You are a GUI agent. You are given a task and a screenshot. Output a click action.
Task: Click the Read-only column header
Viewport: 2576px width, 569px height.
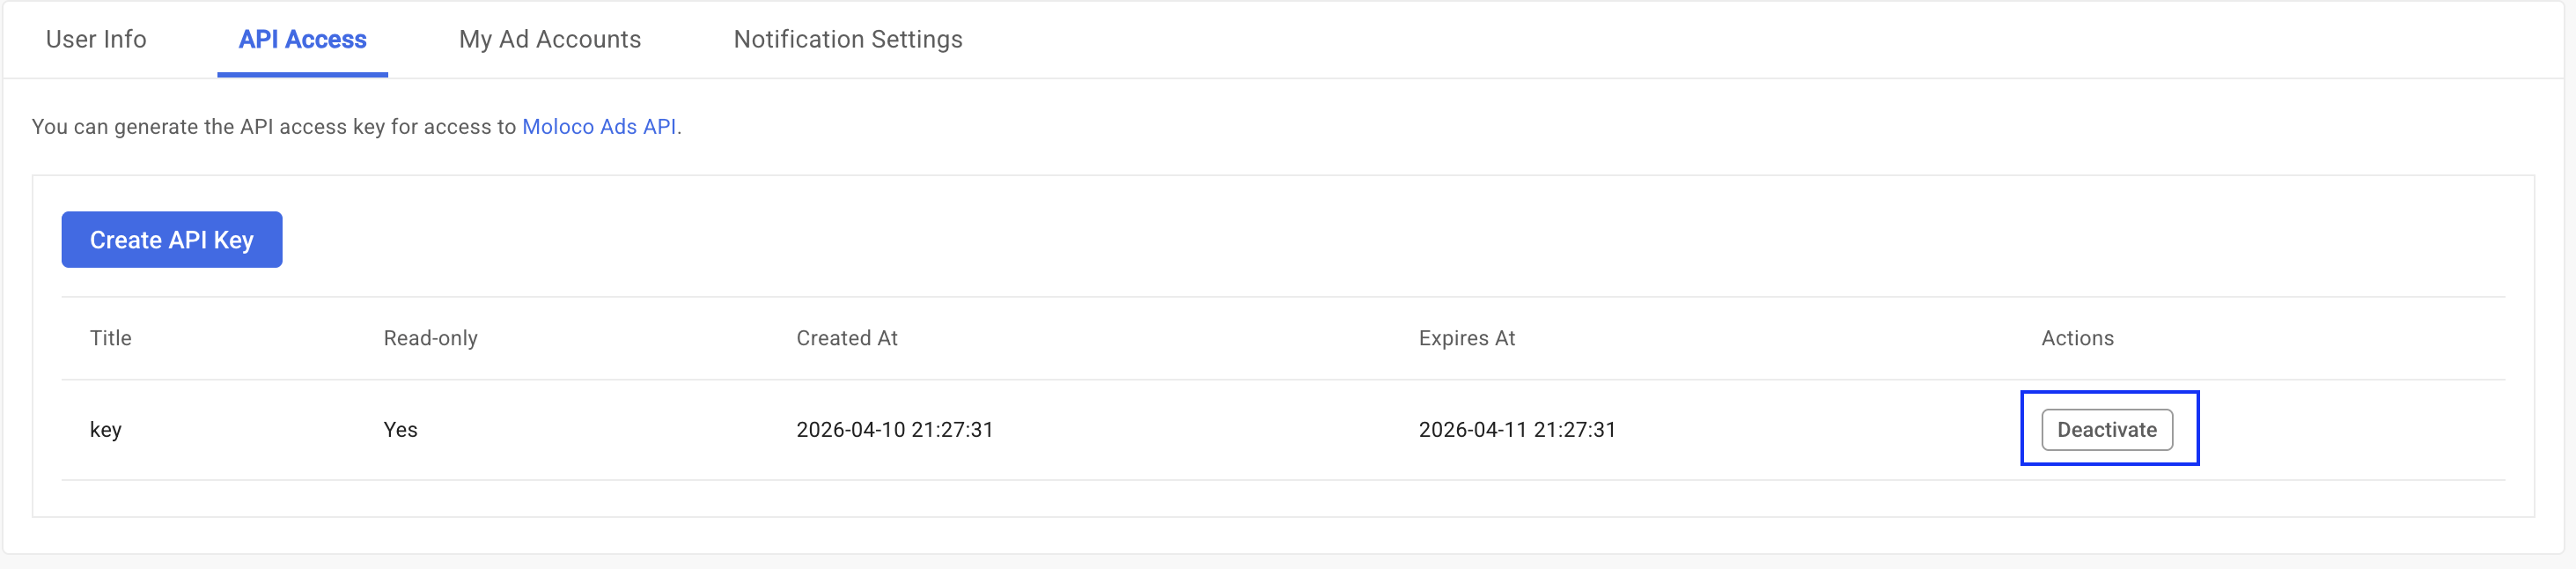click(431, 338)
